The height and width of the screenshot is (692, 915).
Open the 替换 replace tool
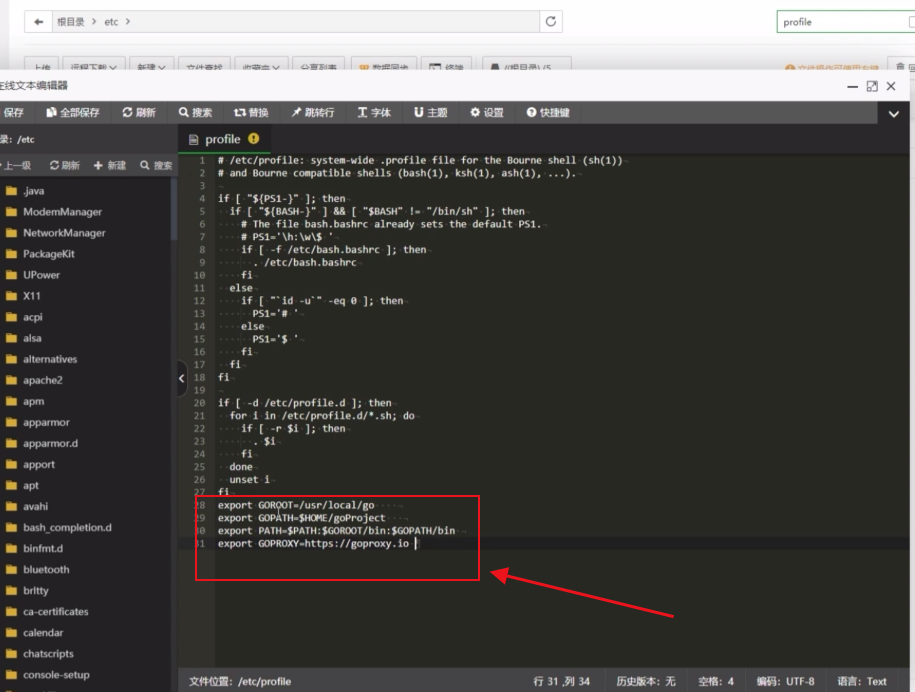point(252,113)
